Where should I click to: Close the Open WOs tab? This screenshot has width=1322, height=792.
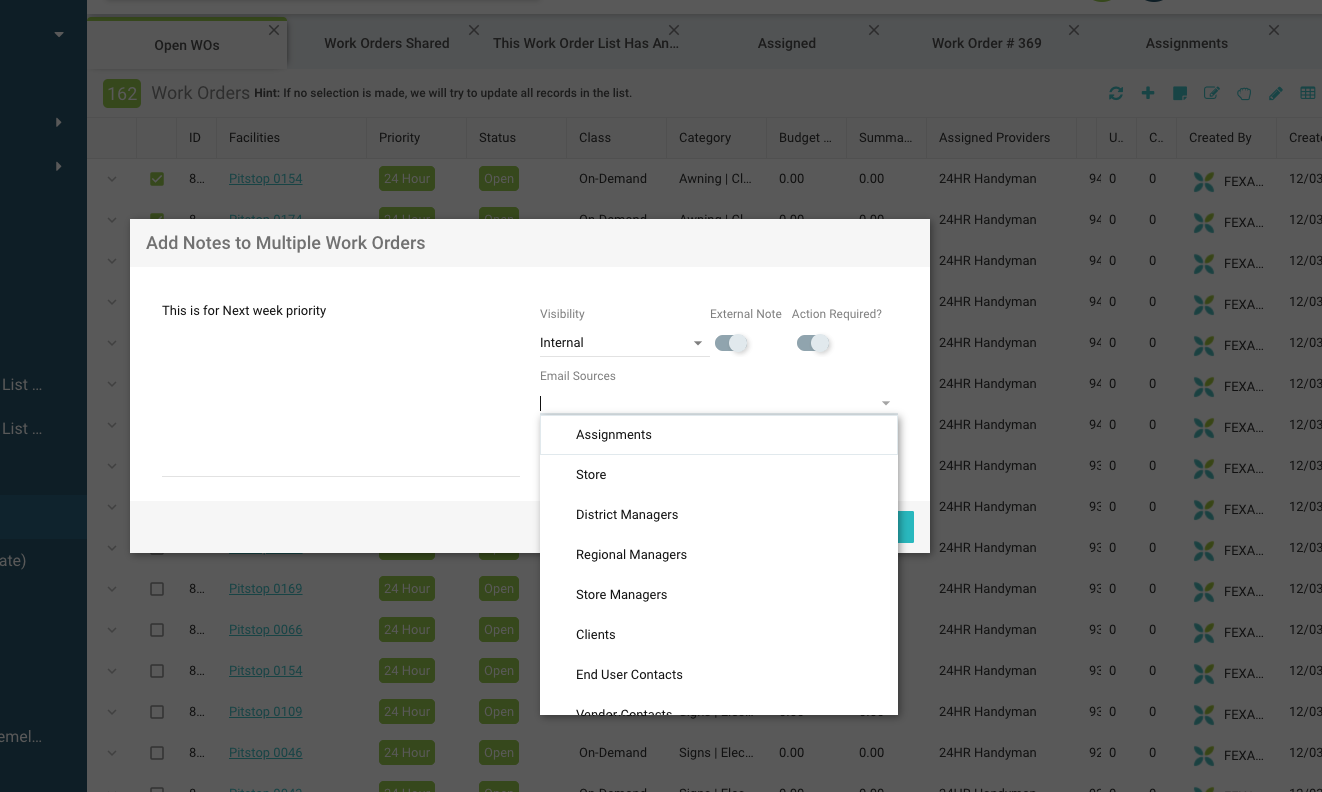point(274,31)
